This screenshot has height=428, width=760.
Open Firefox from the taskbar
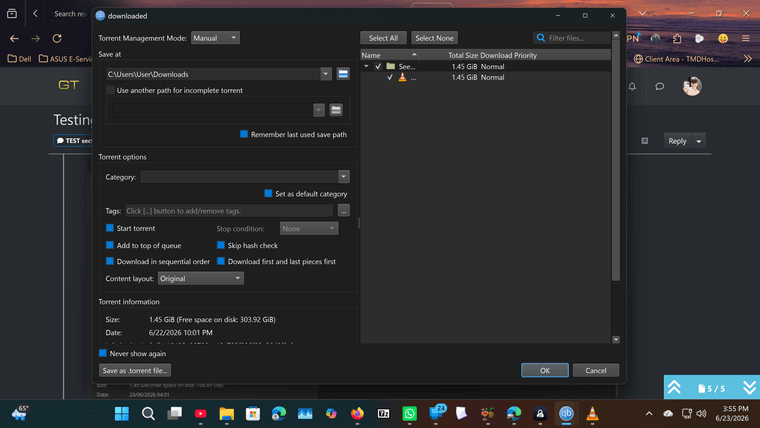(357, 413)
